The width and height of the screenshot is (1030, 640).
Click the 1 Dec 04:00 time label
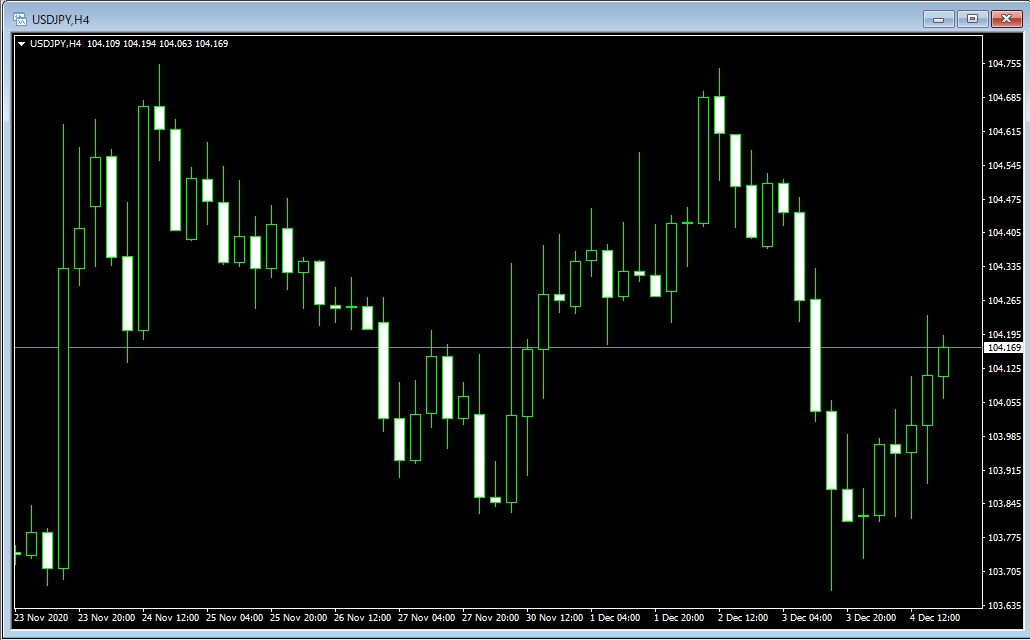[615, 618]
